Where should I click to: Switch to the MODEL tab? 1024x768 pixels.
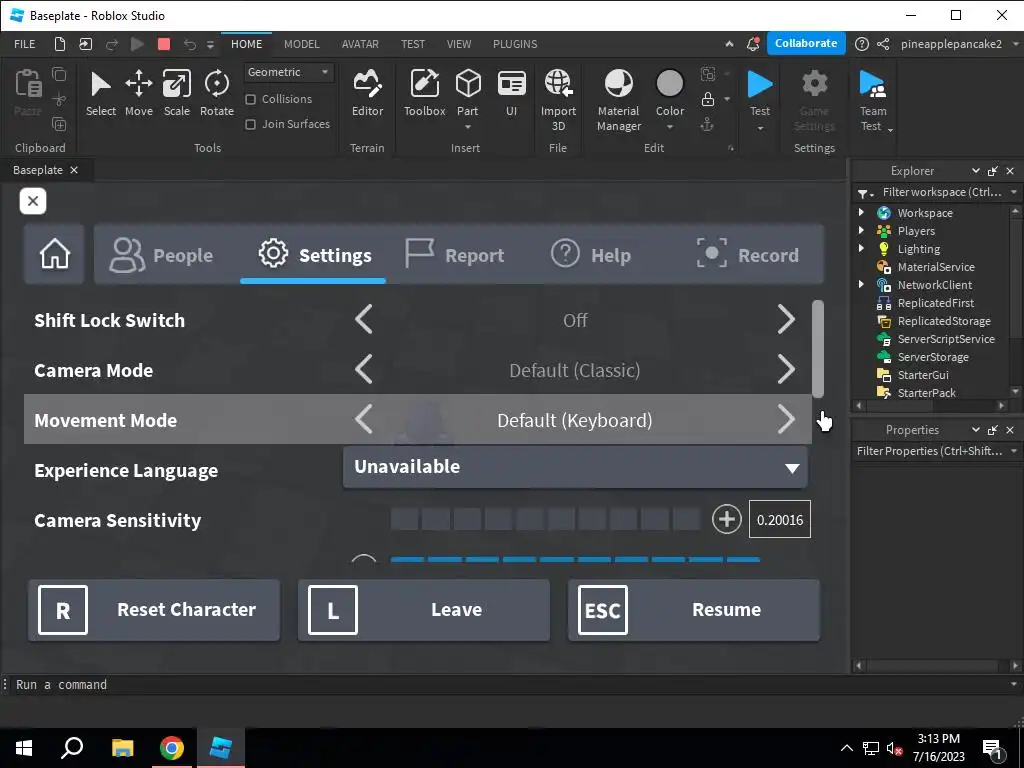[x=302, y=44]
